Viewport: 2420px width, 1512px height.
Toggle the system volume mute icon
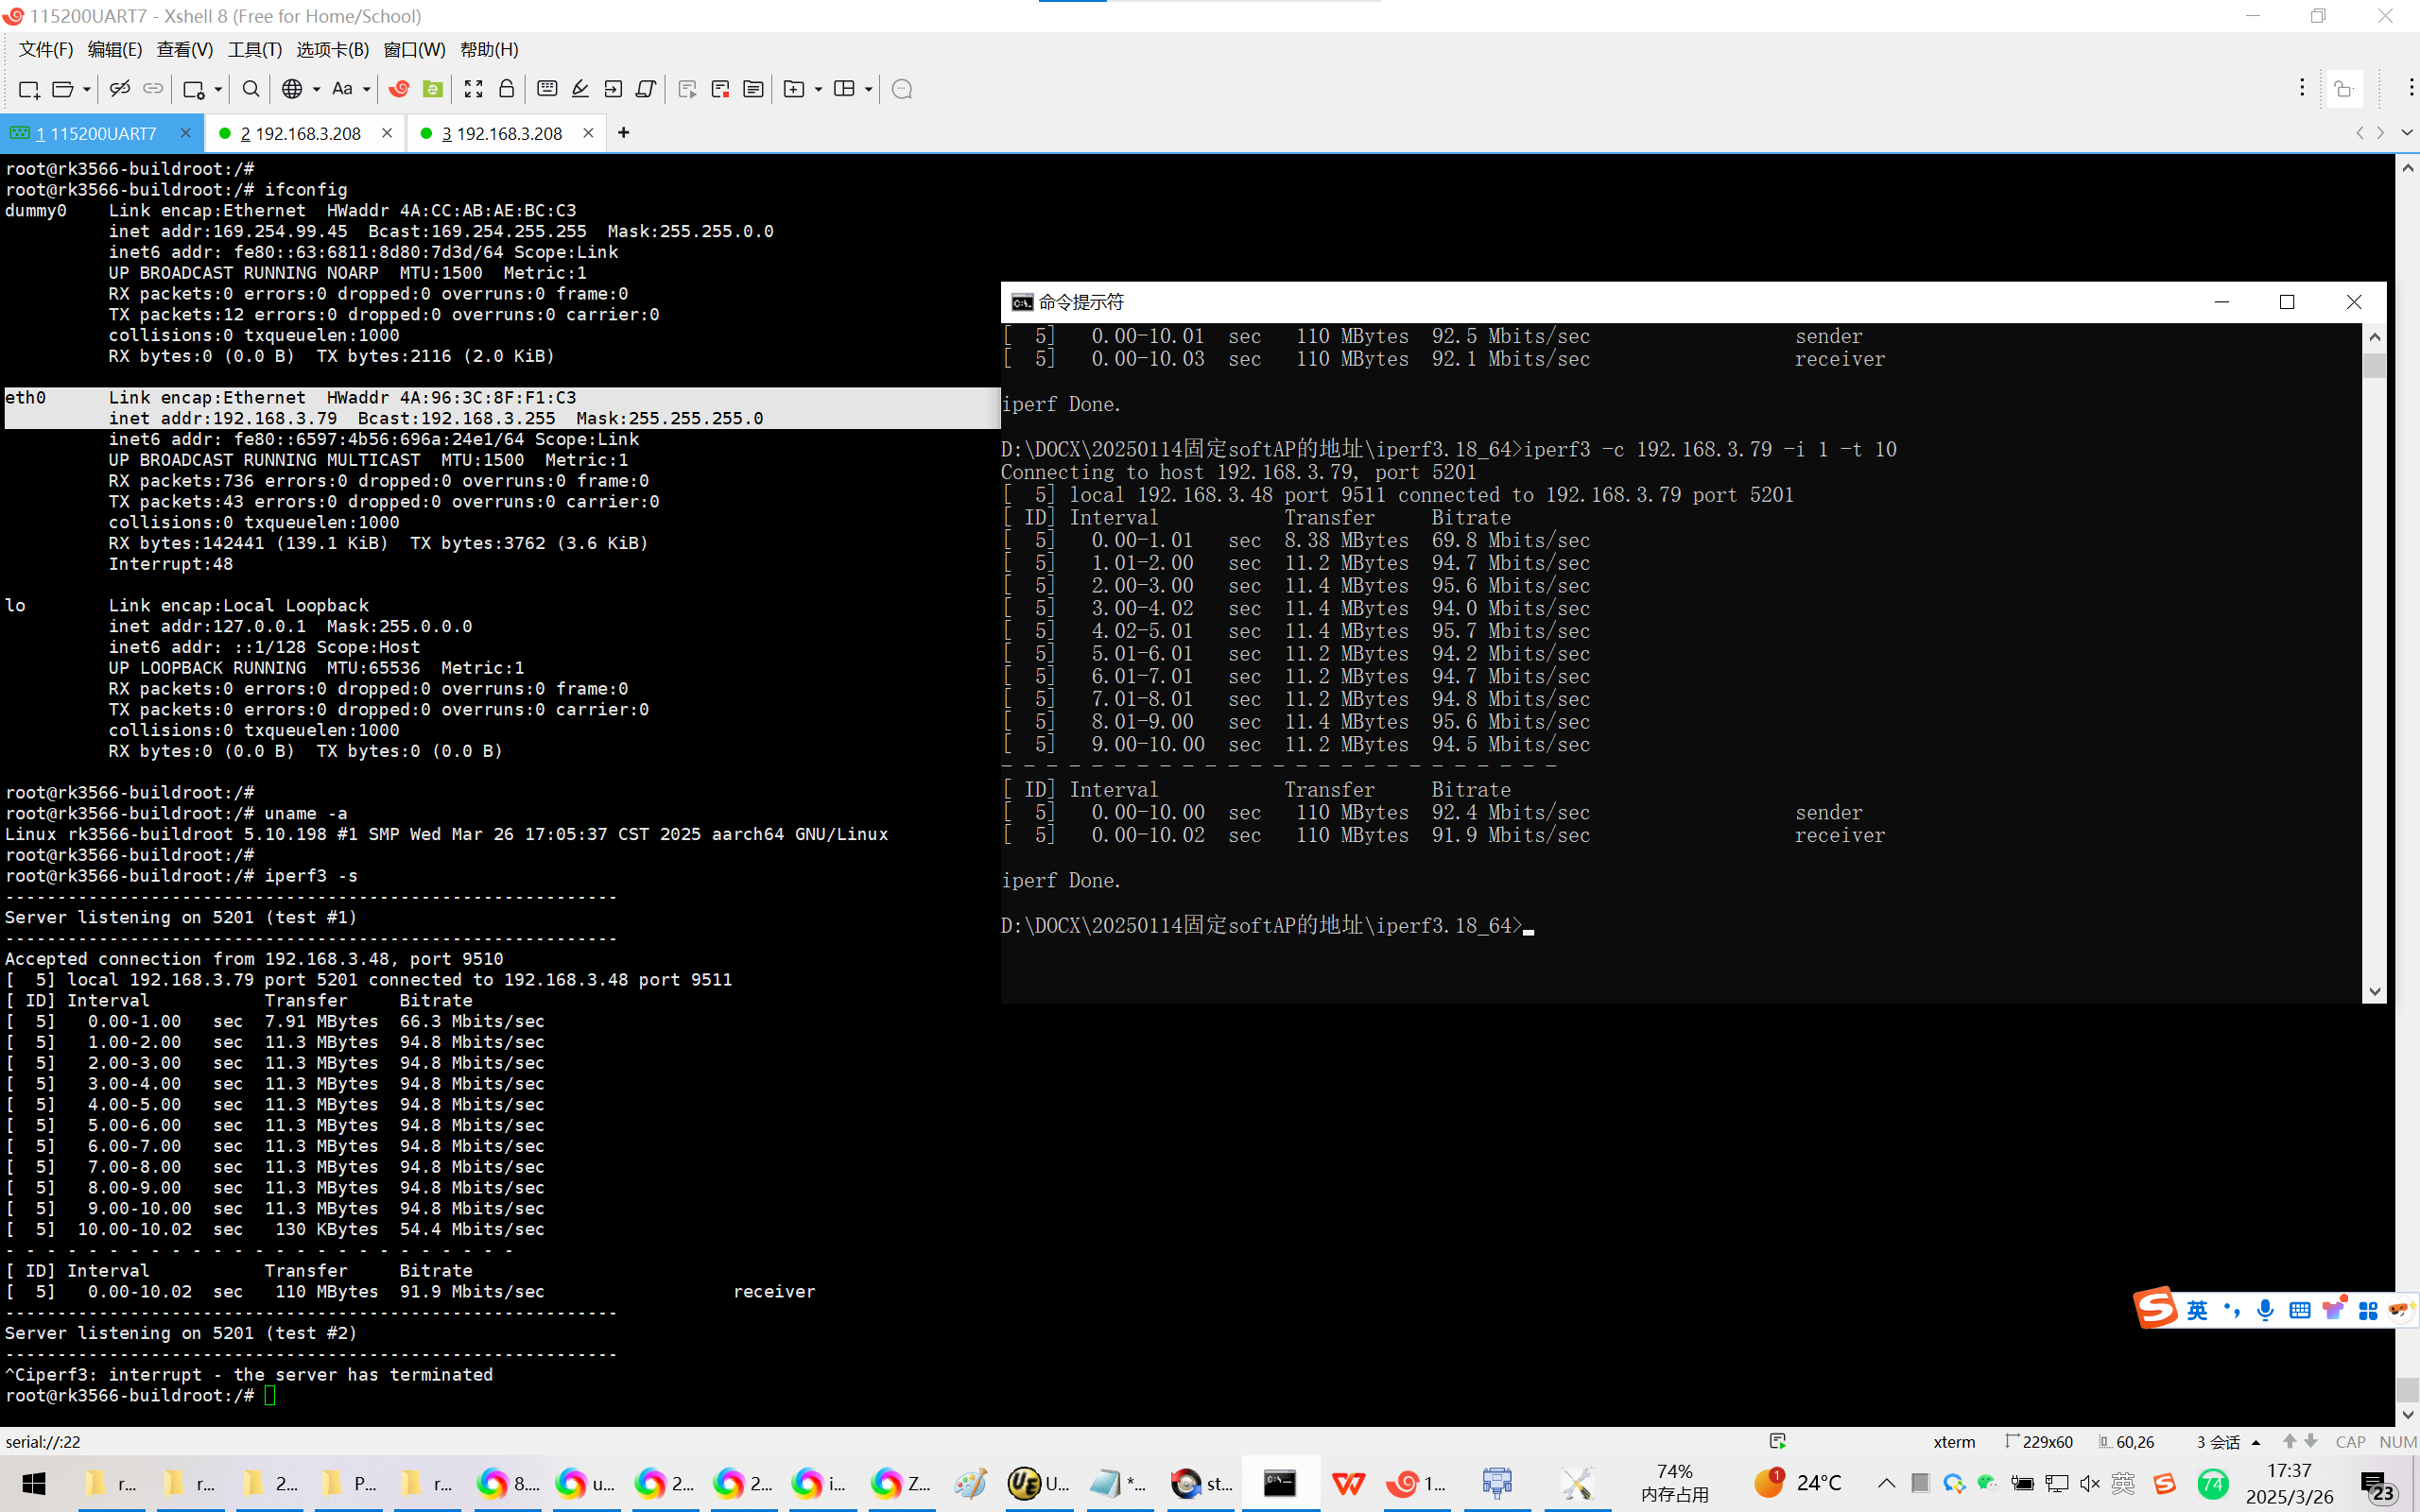[x=2089, y=1483]
